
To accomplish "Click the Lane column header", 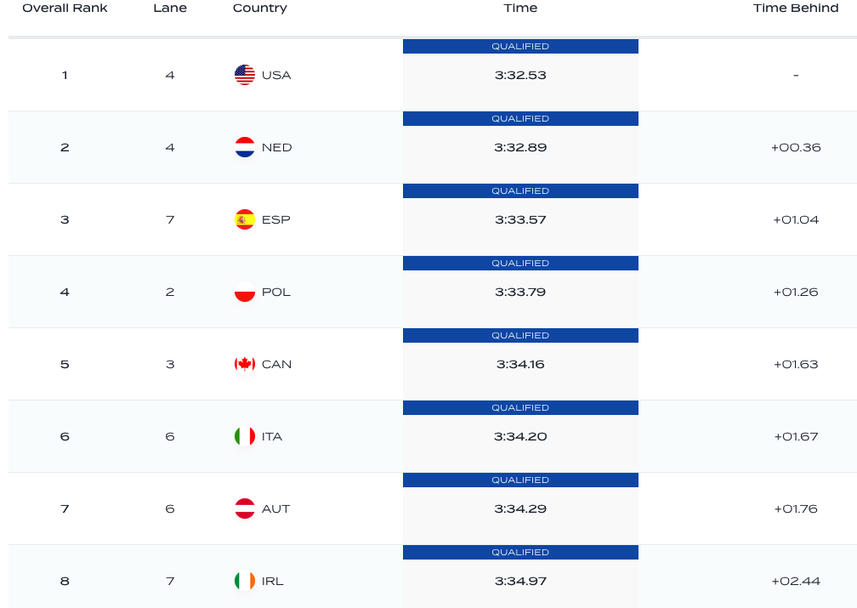I will (170, 8).
